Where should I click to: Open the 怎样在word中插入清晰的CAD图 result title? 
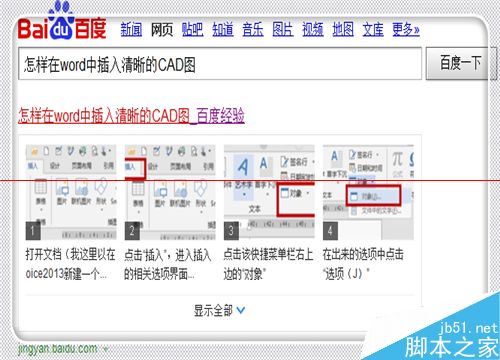[x=131, y=116]
